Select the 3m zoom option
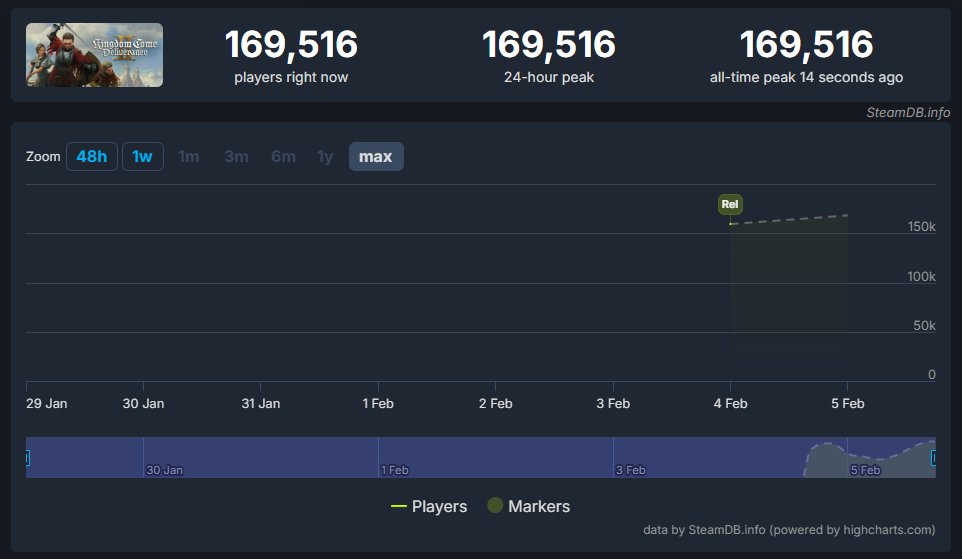Viewport: 962px width, 559px height. (x=236, y=157)
